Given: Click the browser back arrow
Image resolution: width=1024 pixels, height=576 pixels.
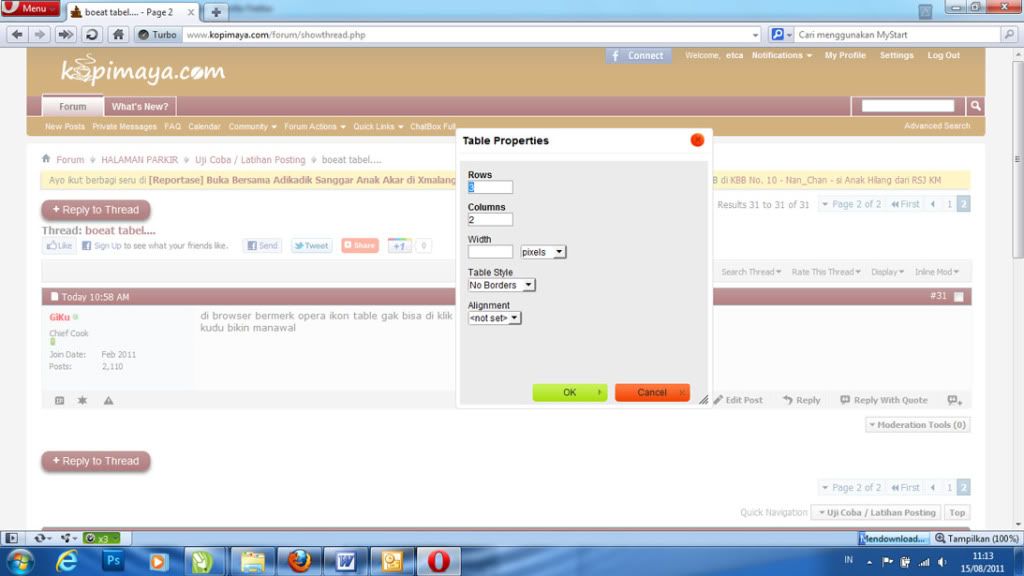Looking at the screenshot, I should [x=16, y=34].
